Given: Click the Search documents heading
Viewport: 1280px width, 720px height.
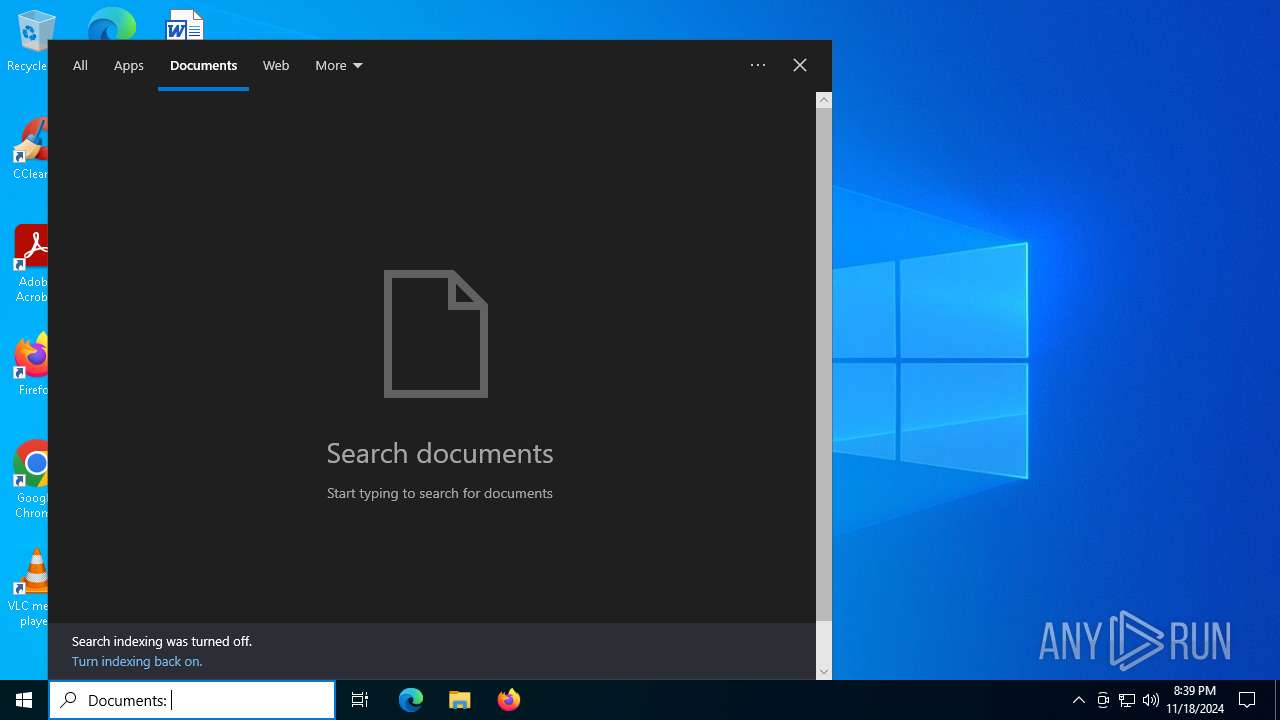Looking at the screenshot, I should pyautogui.click(x=440, y=453).
